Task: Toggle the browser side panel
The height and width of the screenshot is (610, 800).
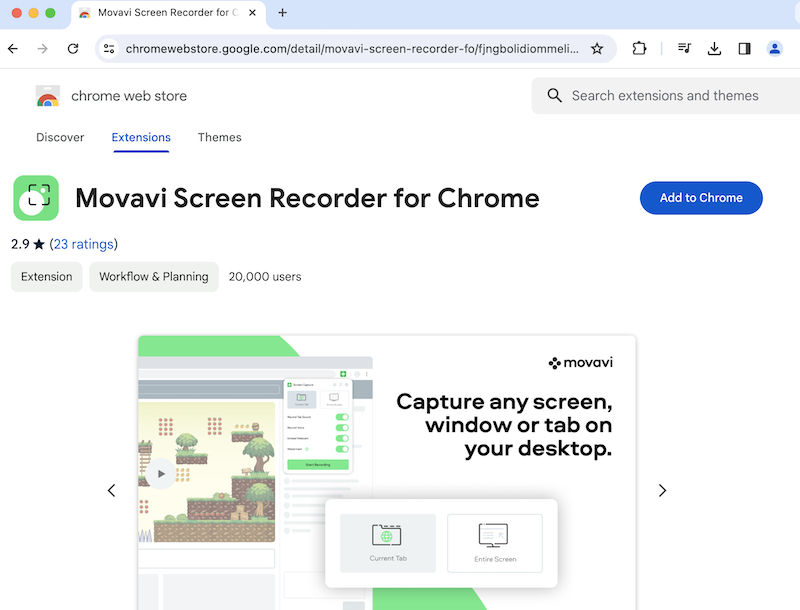Action: click(744, 48)
